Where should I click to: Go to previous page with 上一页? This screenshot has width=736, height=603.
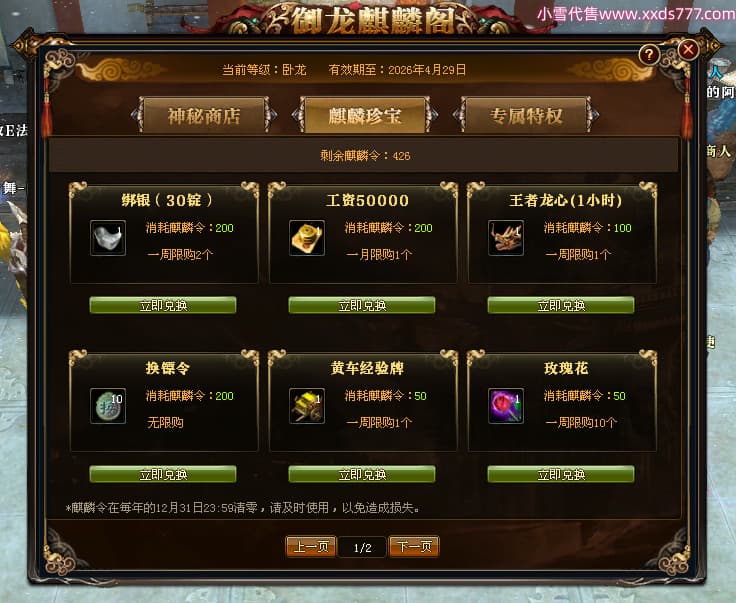coord(311,546)
